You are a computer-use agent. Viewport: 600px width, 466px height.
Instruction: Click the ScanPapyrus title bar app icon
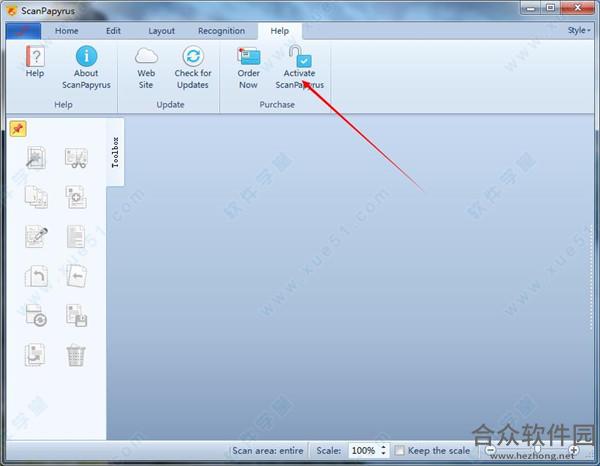click(12, 11)
